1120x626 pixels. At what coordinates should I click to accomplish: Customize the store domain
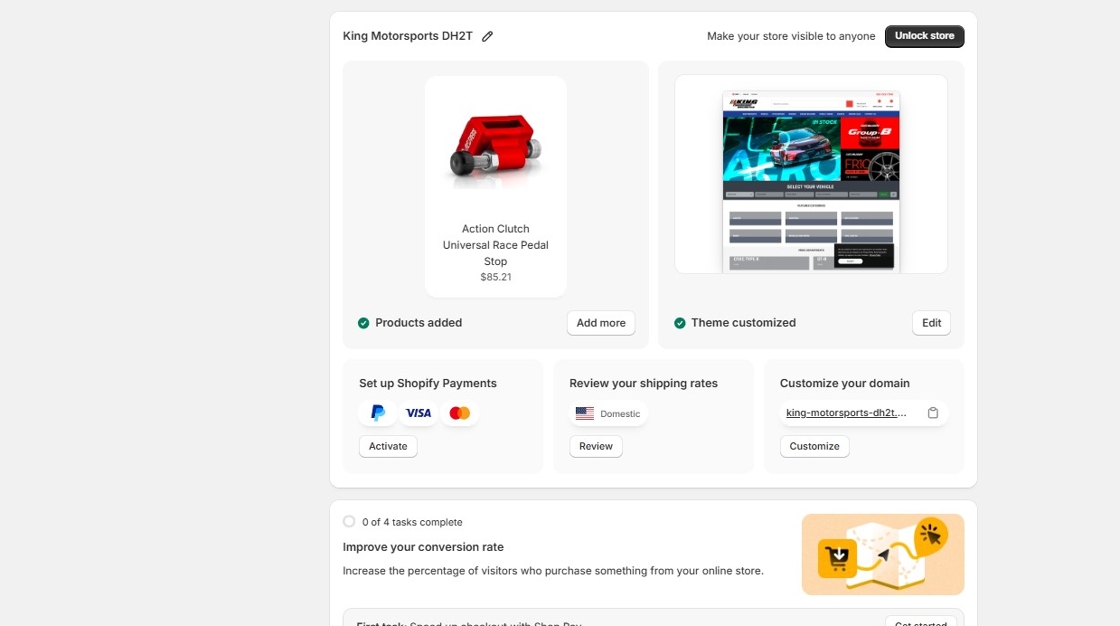pyautogui.click(x=814, y=446)
